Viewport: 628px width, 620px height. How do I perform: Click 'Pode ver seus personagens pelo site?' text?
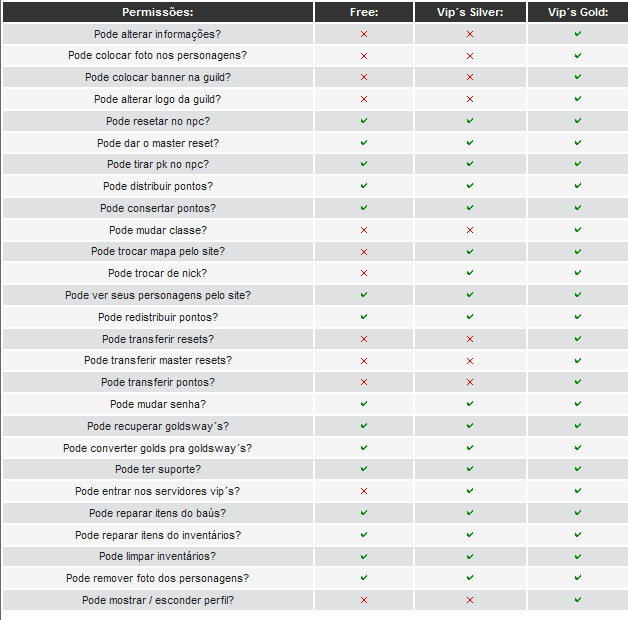coord(158,295)
